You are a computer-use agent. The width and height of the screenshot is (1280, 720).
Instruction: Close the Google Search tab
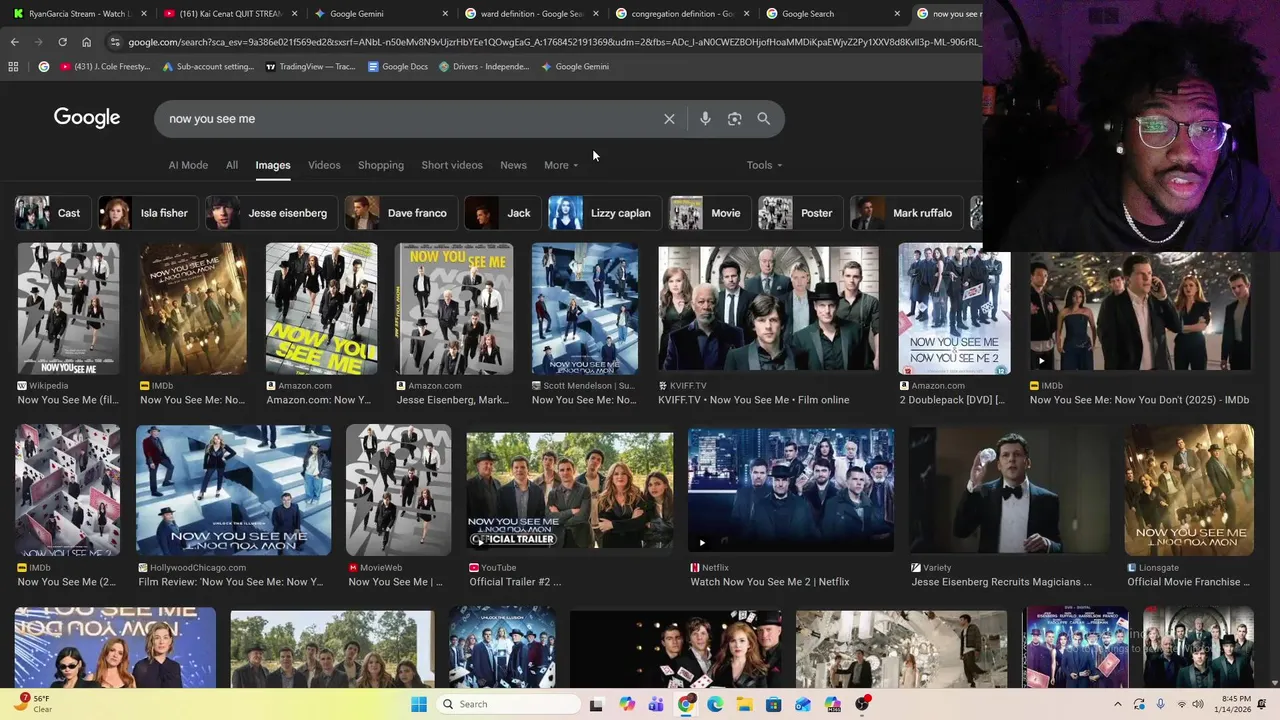[x=896, y=14]
